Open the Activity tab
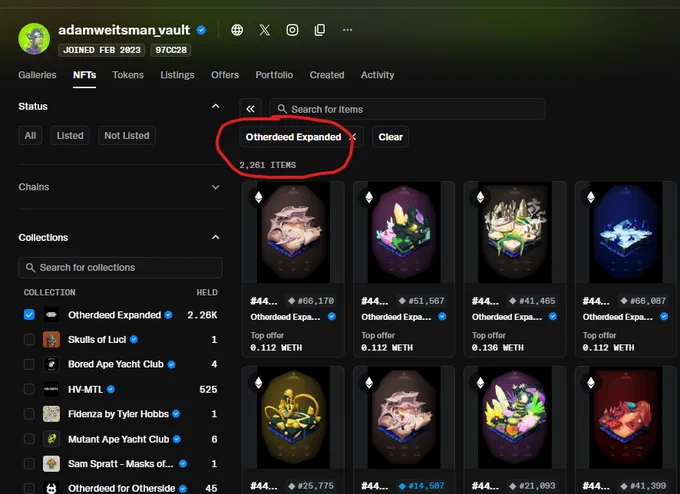This screenshot has width=680, height=494. [x=378, y=75]
